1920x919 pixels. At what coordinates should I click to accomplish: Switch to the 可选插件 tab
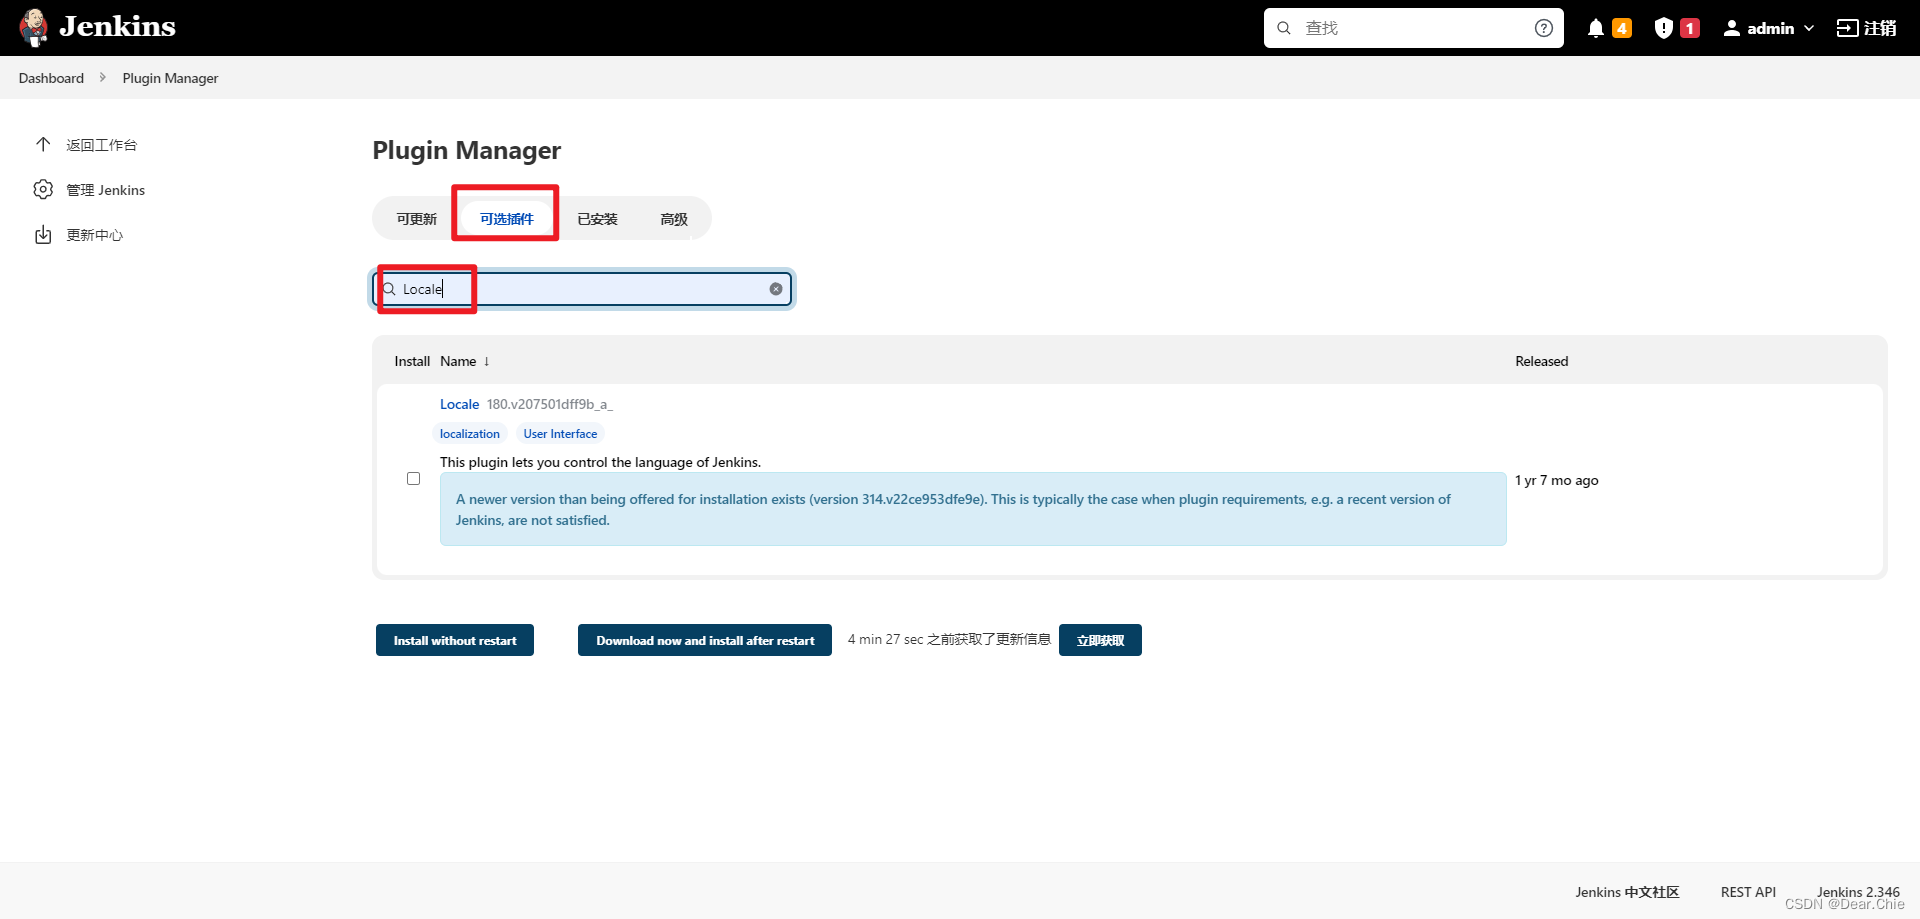[x=506, y=219]
